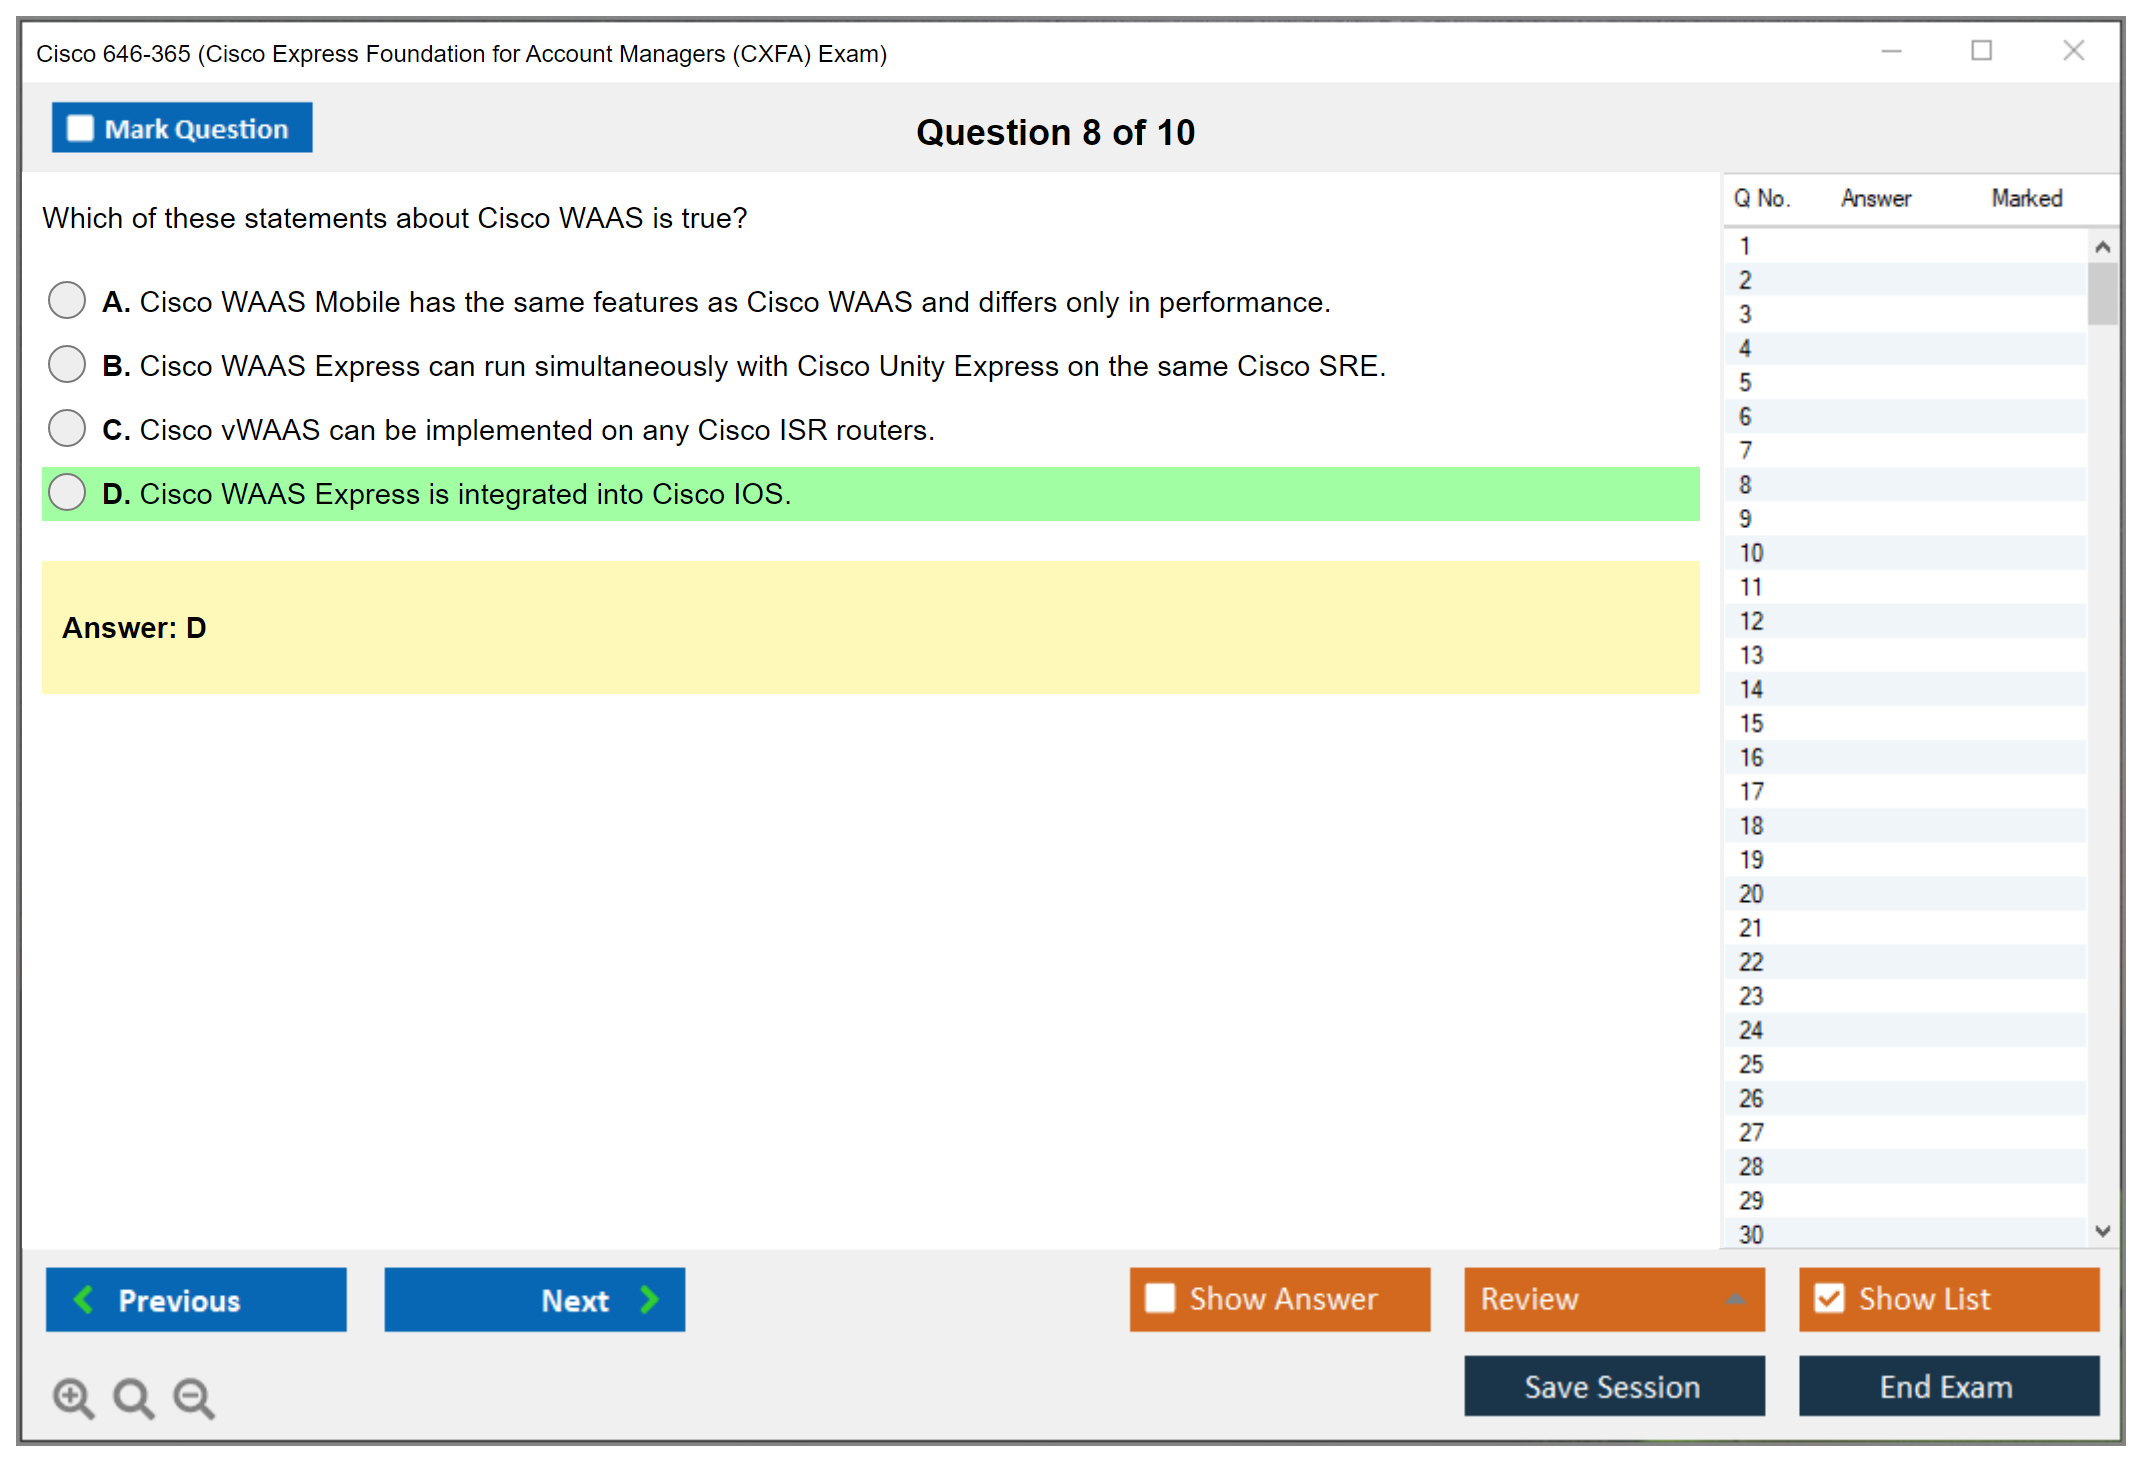Click the reset zoom magnifier icon

(x=133, y=1397)
